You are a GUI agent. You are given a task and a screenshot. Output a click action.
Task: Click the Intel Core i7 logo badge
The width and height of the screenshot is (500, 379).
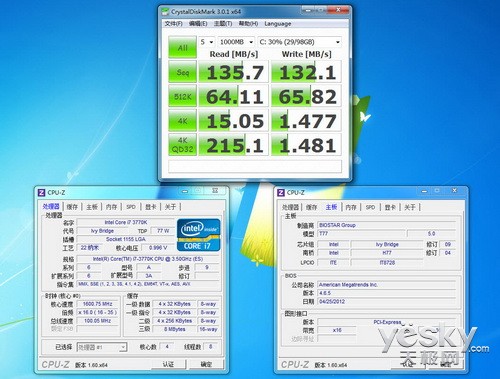click(198, 235)
